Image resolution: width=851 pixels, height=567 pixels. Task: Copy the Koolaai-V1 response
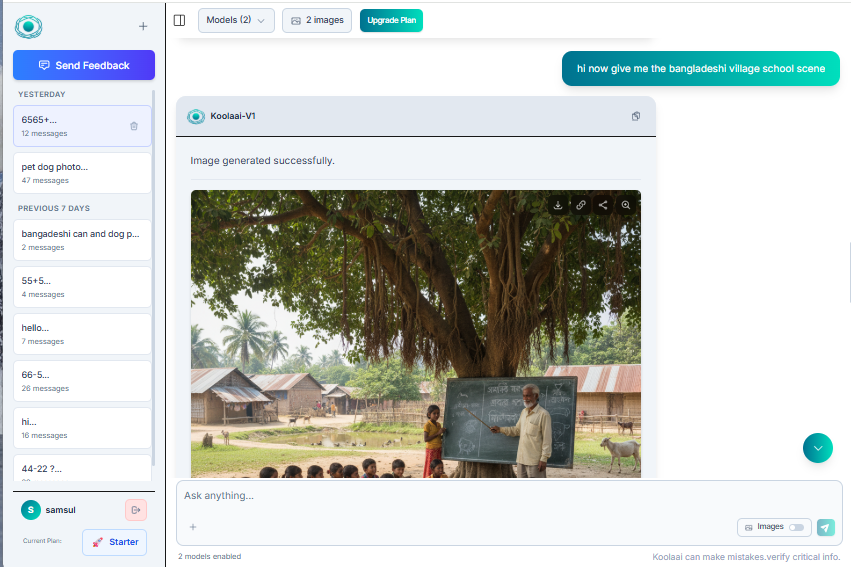pyautogui.click(x=636, y=116)
